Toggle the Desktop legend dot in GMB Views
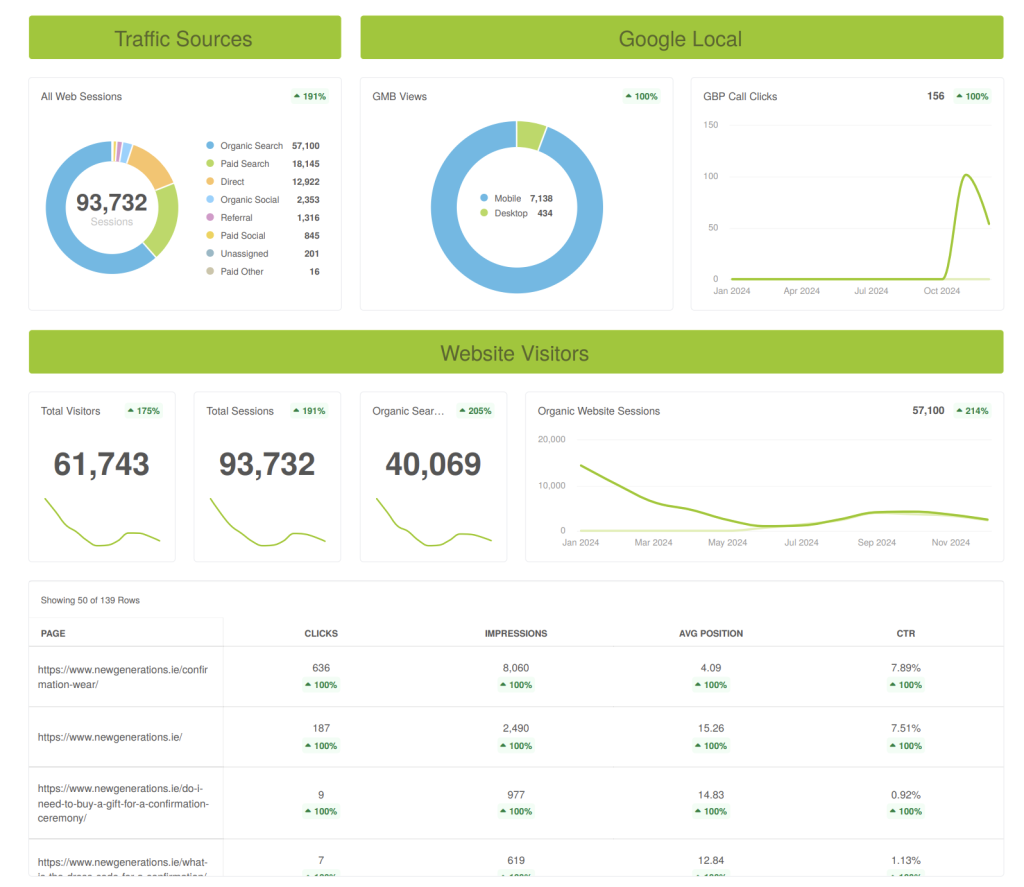This screenshot has width=1024, height=887. [484, 212]
